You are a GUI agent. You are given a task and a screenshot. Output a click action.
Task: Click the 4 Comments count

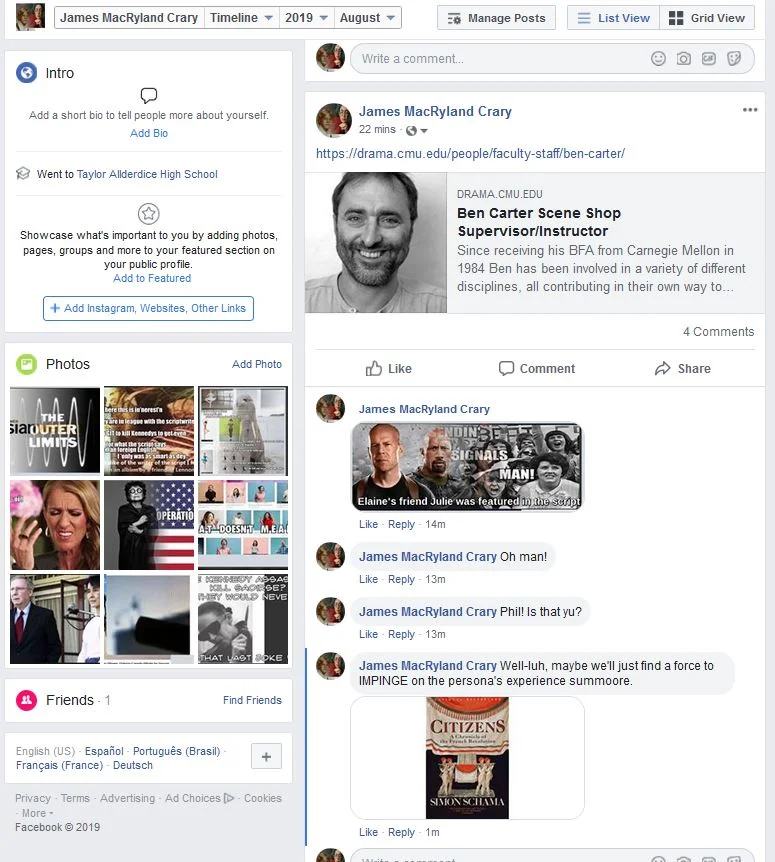tap(718, 331)
